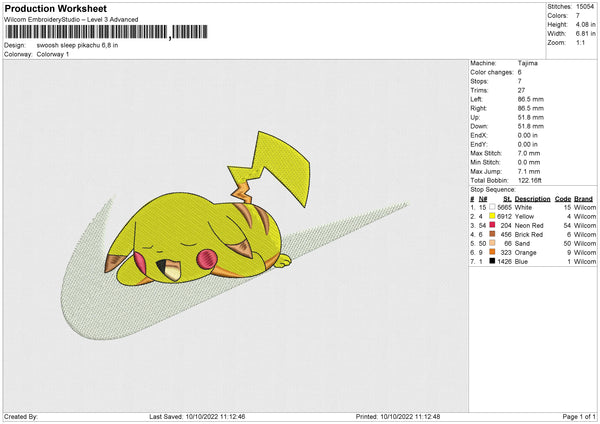Click the EndY value 0.00 in
The height and width of the screenshot is (424, 600).
[x=528, y=144]
